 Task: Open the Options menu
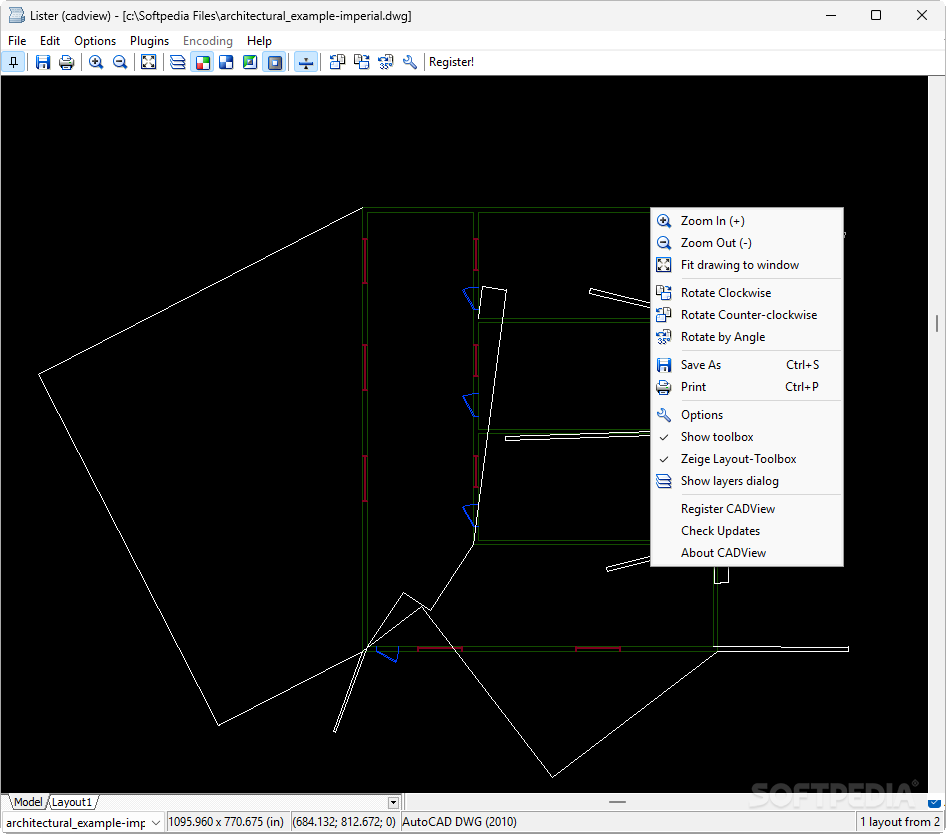pyautogui.click(x=95, y=40)
